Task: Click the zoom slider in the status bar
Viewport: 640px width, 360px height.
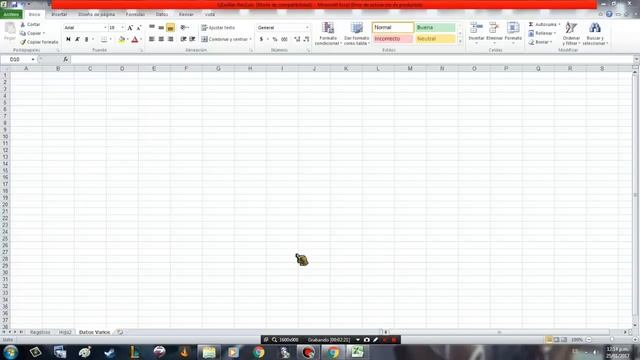Action: (612, 340)
